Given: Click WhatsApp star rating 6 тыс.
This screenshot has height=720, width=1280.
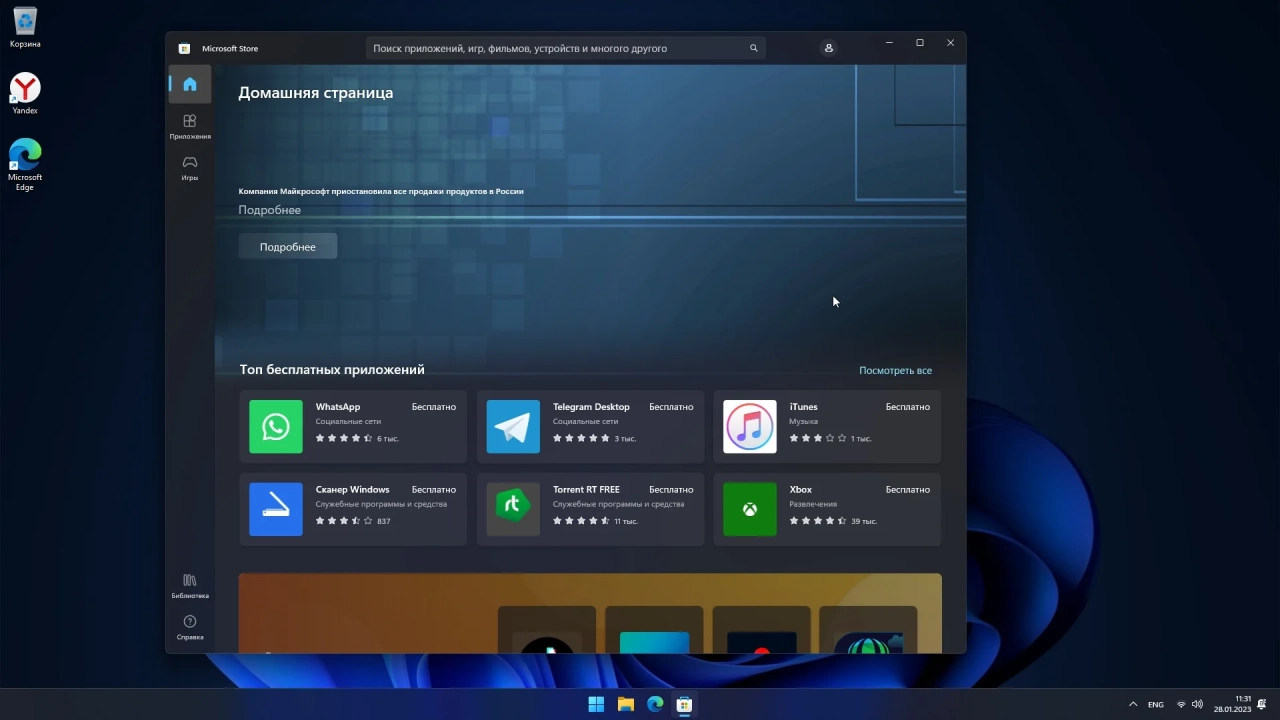Looking at the screenshot, I should 357,438.
